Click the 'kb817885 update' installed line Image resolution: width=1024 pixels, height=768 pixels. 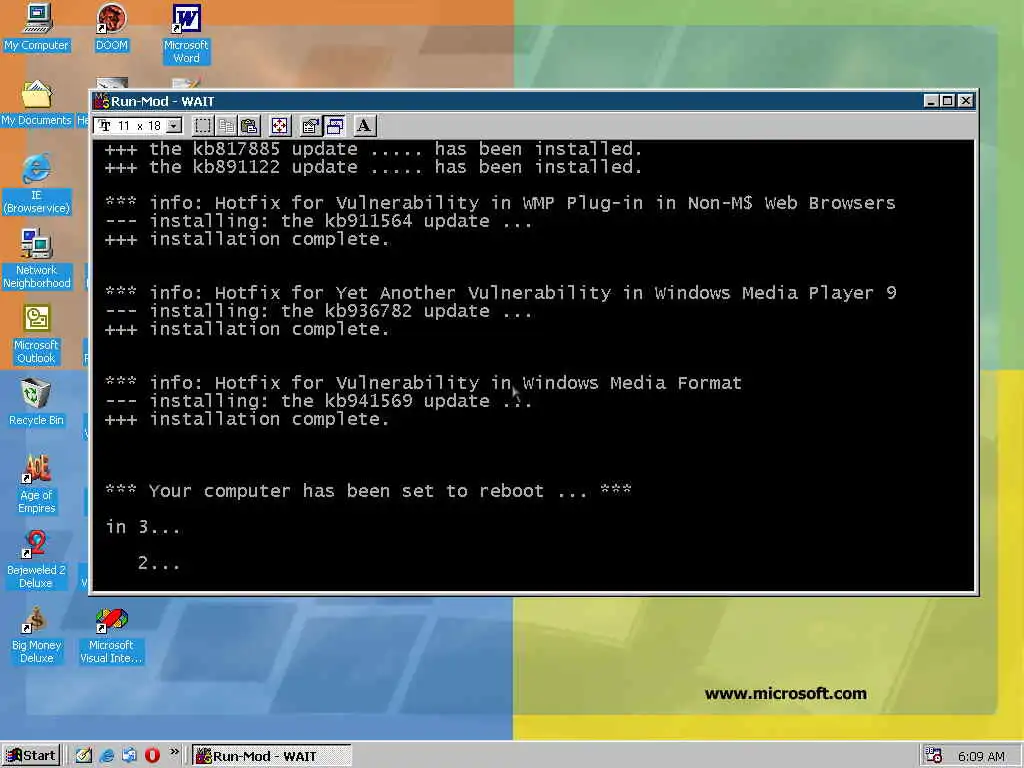(374, 149)
